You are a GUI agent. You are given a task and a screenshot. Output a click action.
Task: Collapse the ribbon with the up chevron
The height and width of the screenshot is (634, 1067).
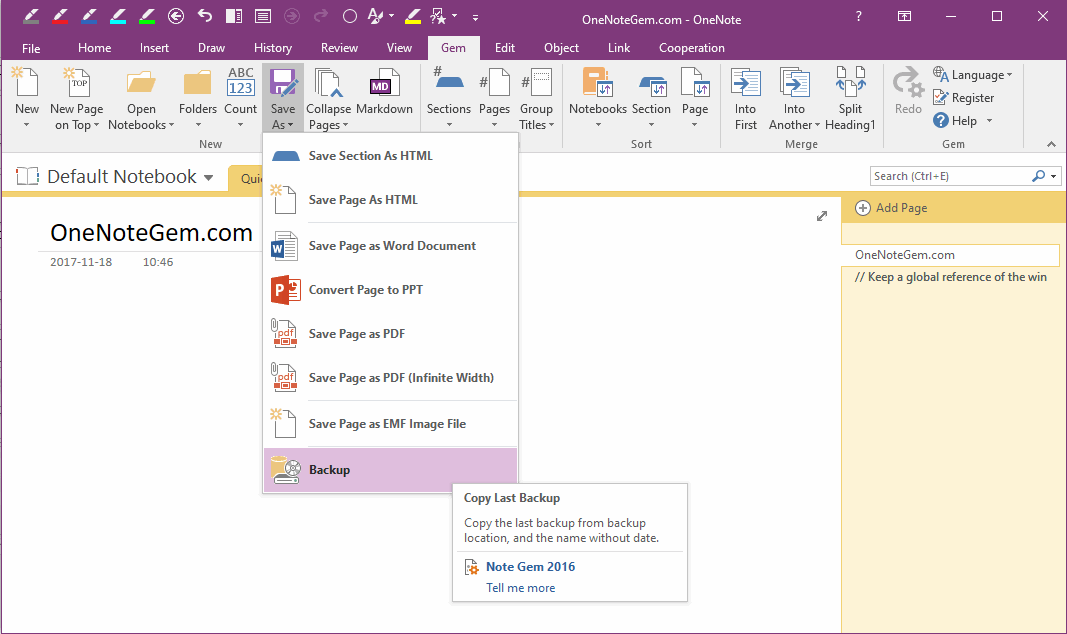(1051, 144)
